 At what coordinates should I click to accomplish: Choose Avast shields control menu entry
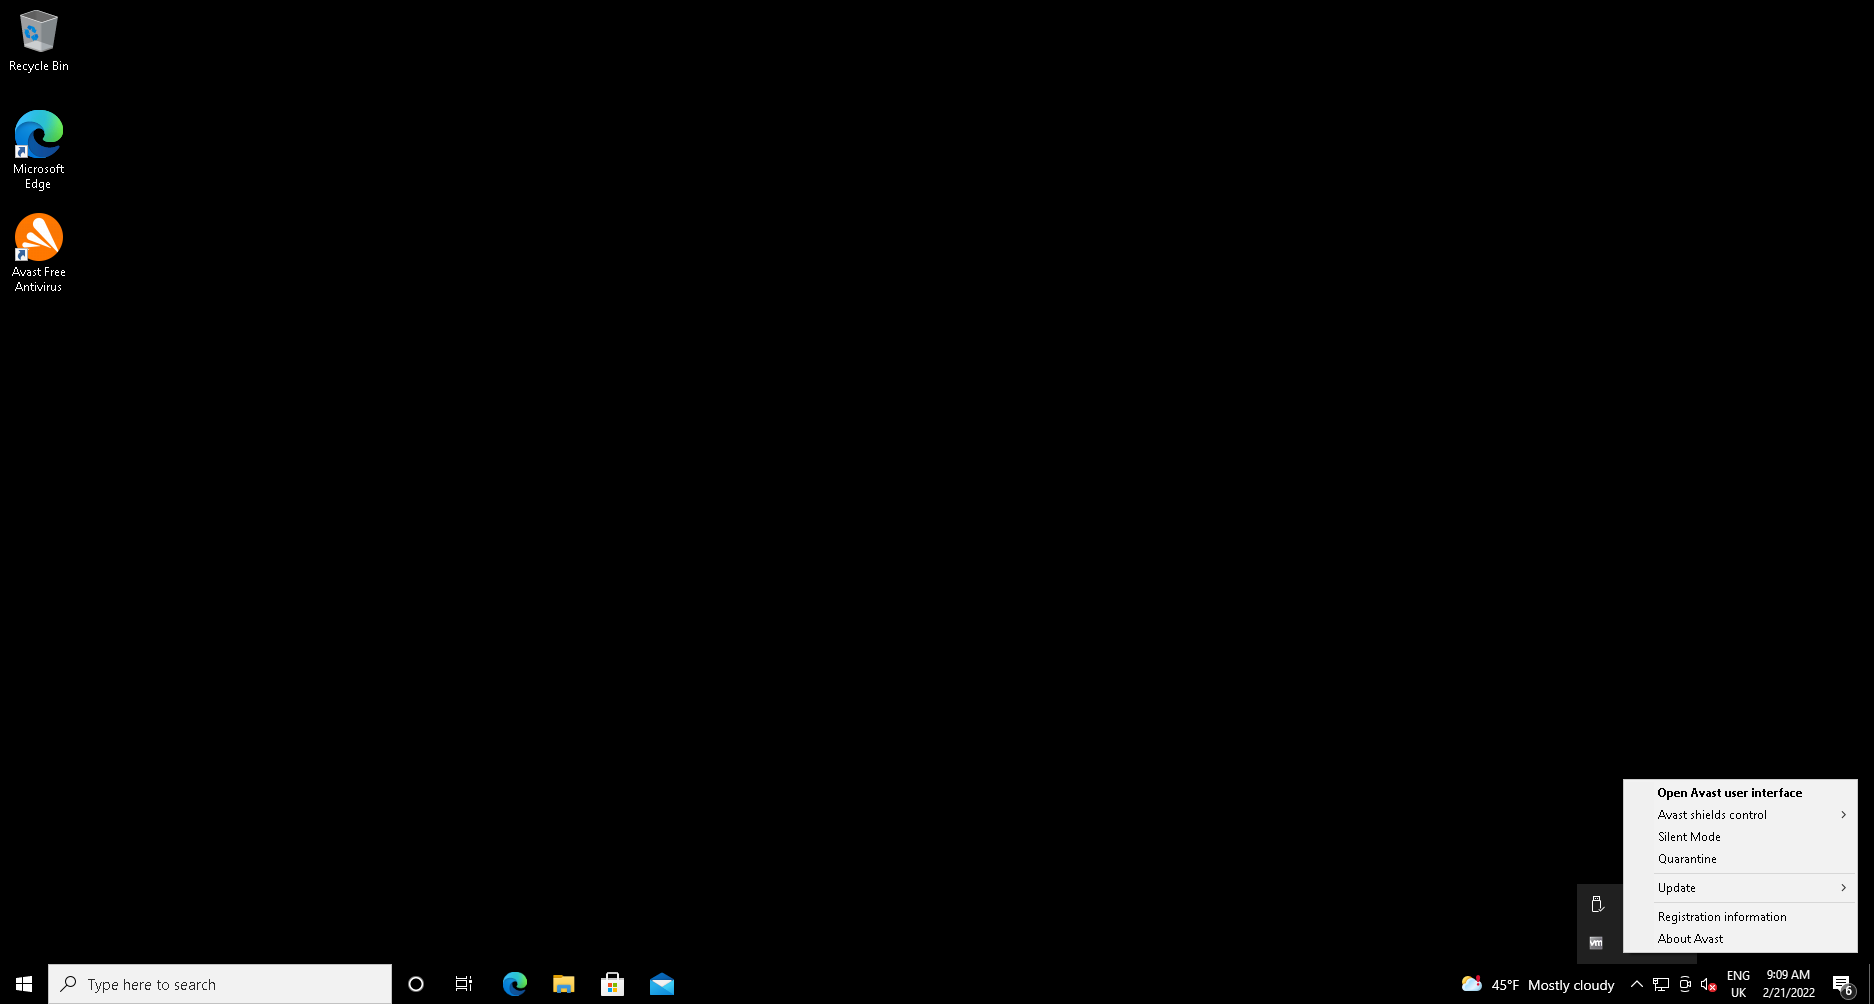coord(1740,815)
